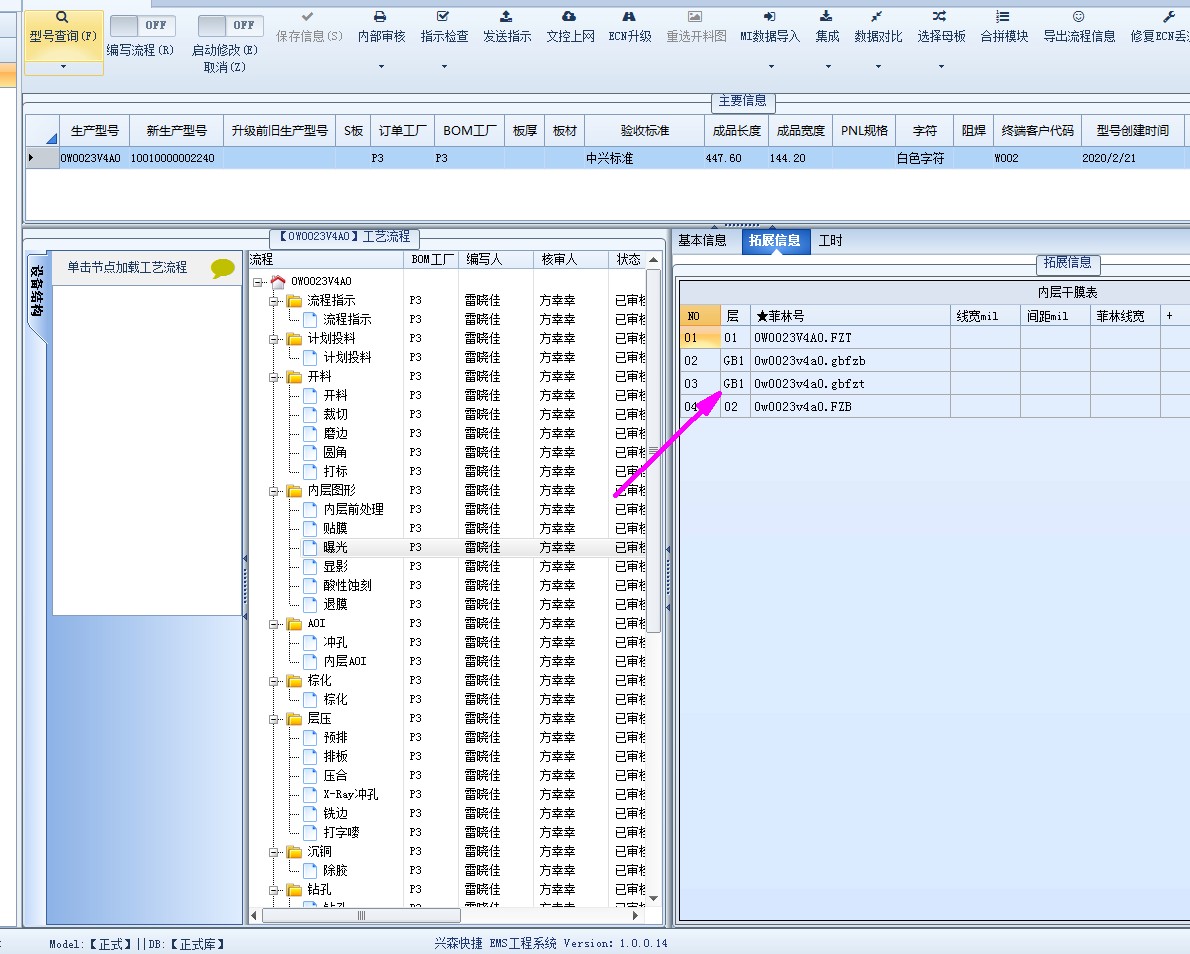1190x954 pixels.
Task: Click film number 0W0023V4A0.FZT cell
Action: pos(850,338)
